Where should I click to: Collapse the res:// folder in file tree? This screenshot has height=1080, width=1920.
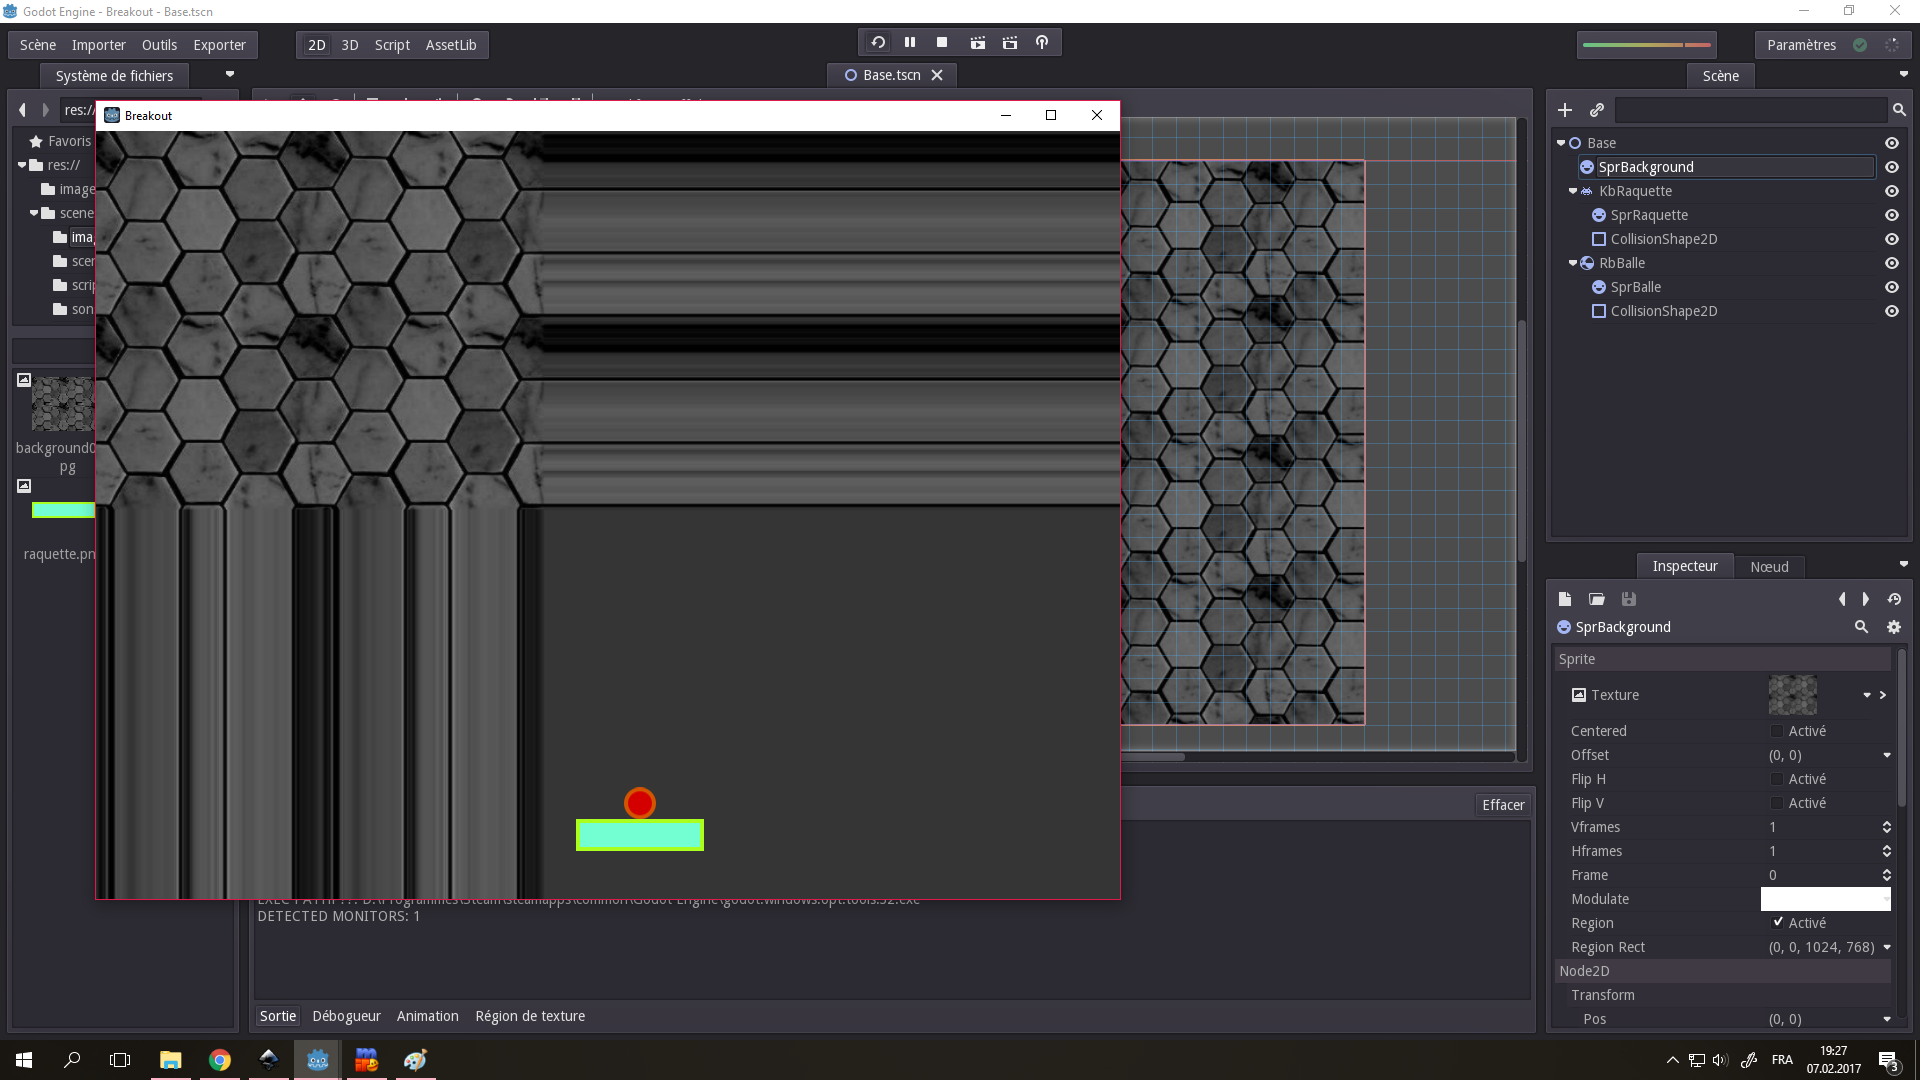pyautogui.click(x=22, y=165)
